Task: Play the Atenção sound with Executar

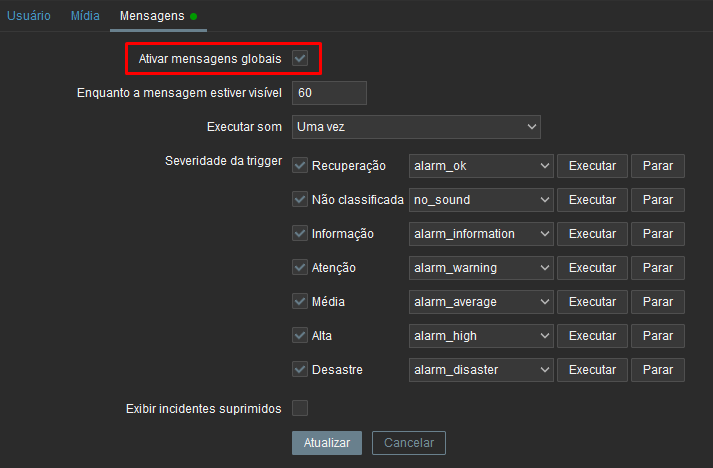Action: [592, 267]
